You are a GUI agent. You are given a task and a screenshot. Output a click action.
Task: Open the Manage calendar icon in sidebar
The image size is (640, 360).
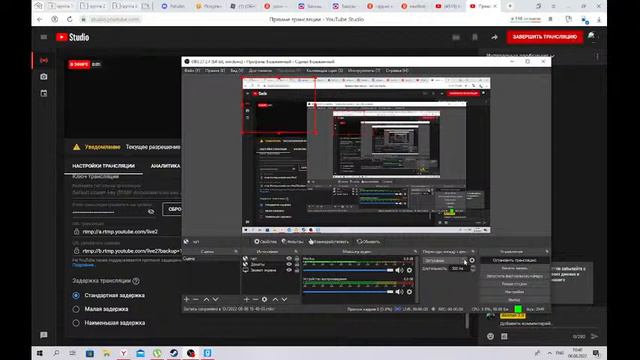44,93
